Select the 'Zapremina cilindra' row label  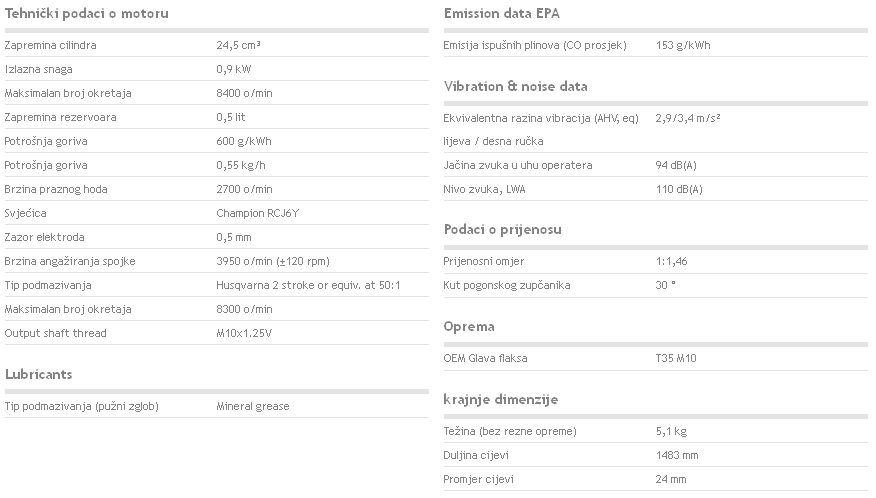click(50, 45)
